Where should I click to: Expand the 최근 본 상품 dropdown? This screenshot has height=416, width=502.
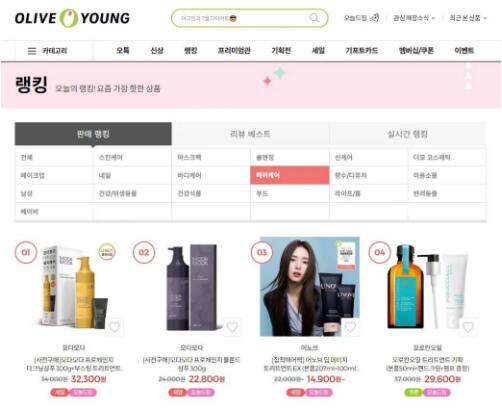(468, 18)
